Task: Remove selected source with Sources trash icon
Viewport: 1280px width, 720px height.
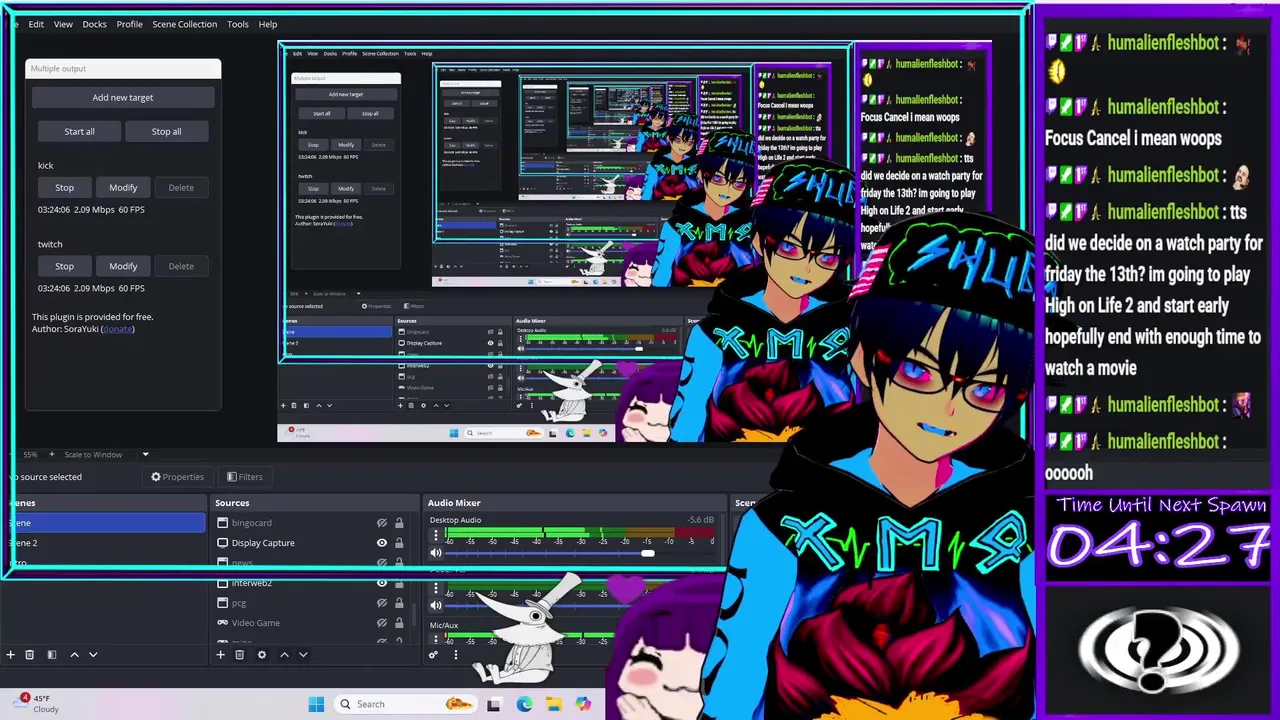Action: click(239, 655)
